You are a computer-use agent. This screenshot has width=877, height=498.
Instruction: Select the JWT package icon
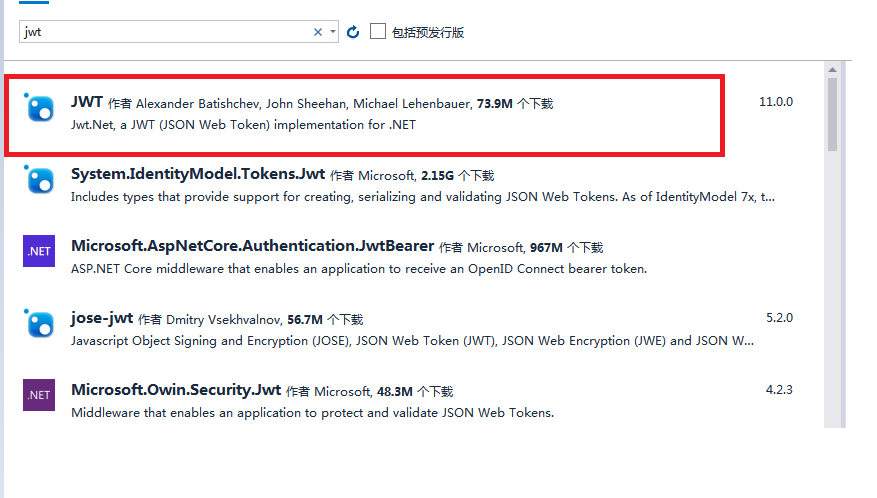39,107
